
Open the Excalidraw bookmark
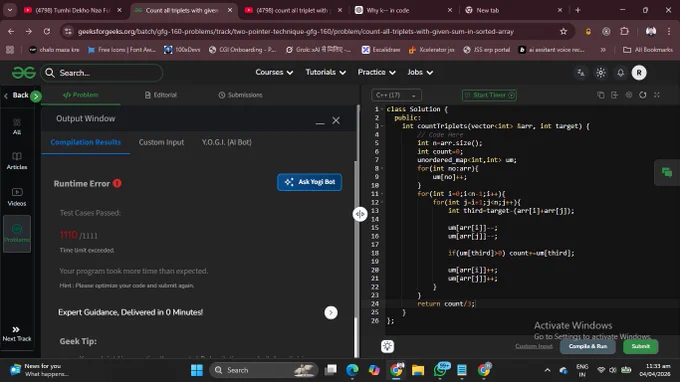[x=381, y=50]
